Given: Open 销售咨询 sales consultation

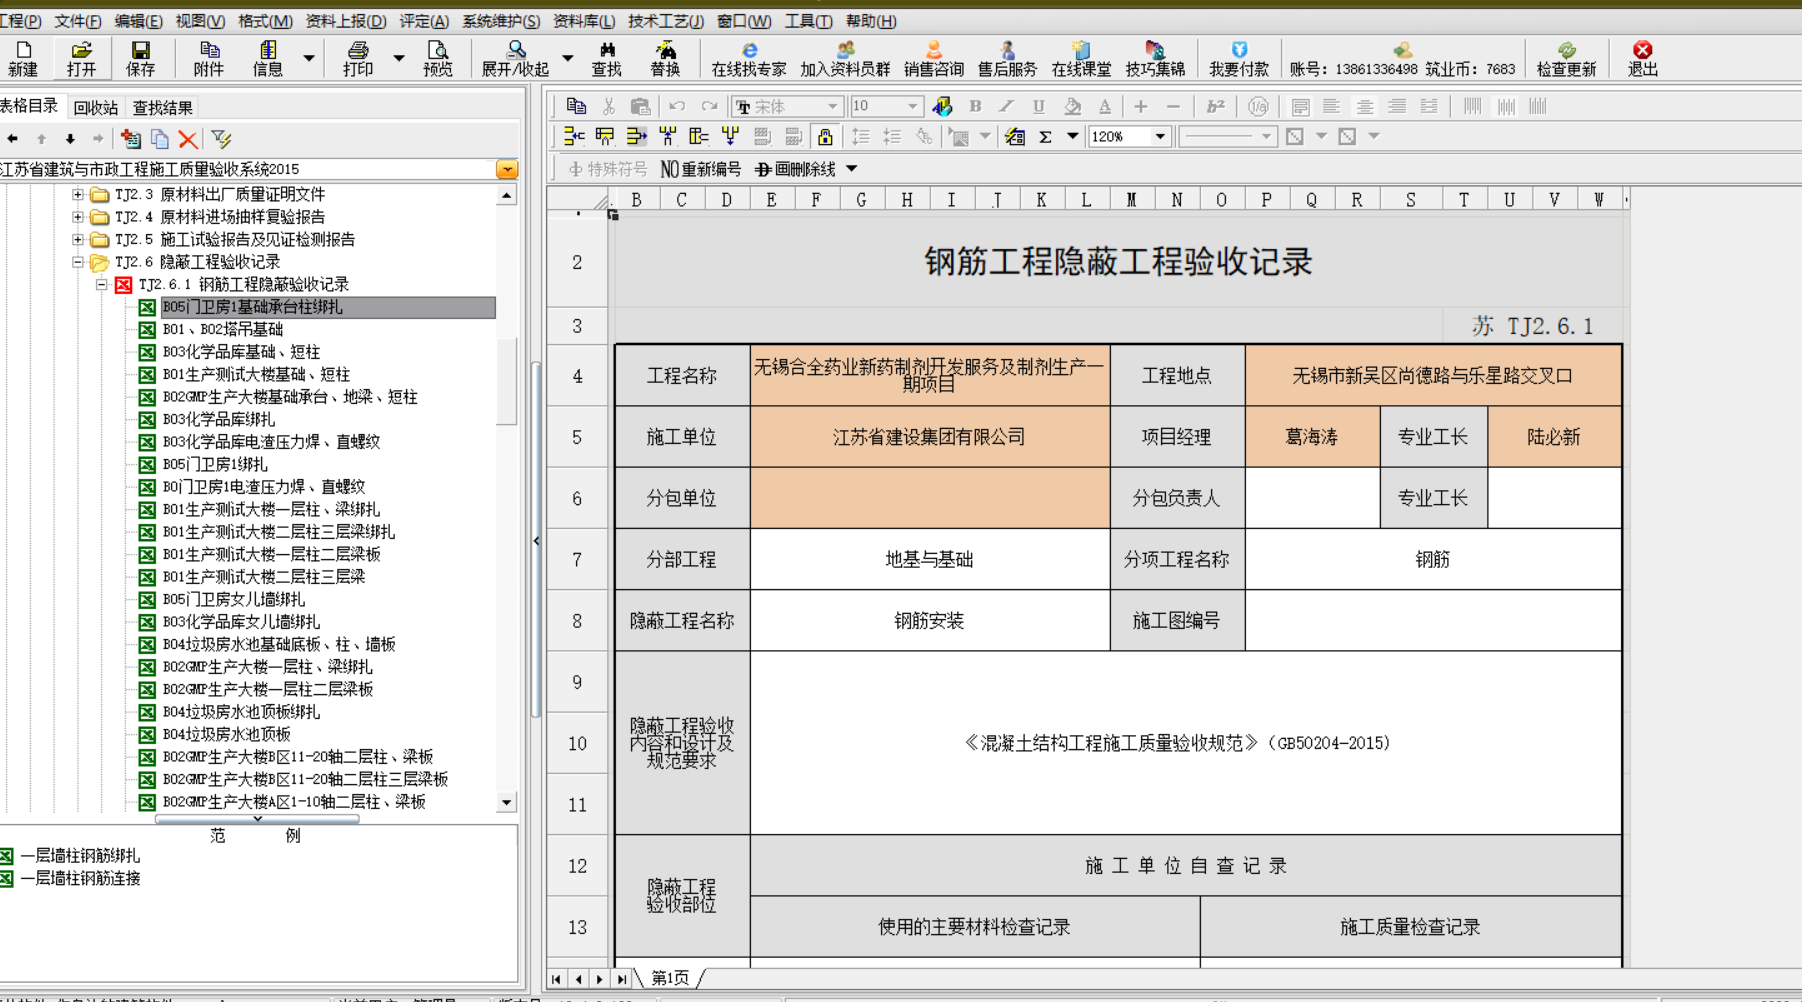Looking at the screenshot, I should pos(933,59).
